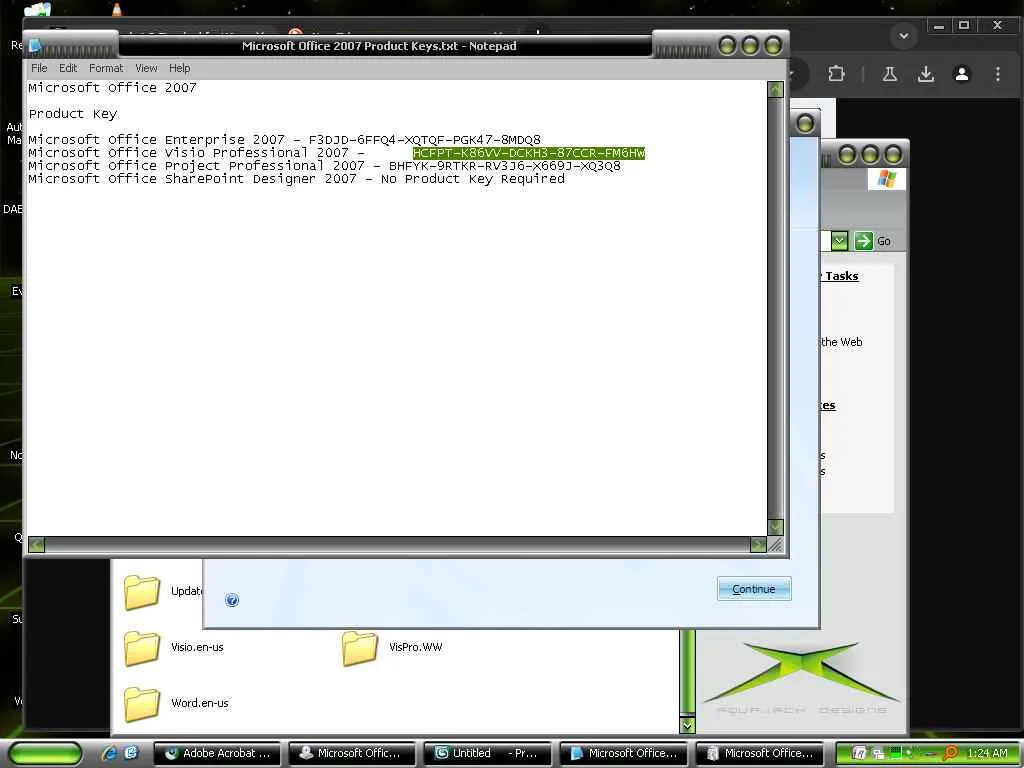The image size is (1024, 768).
Task: Click the Tasks heading in Explorer pane
Action: 841,276
